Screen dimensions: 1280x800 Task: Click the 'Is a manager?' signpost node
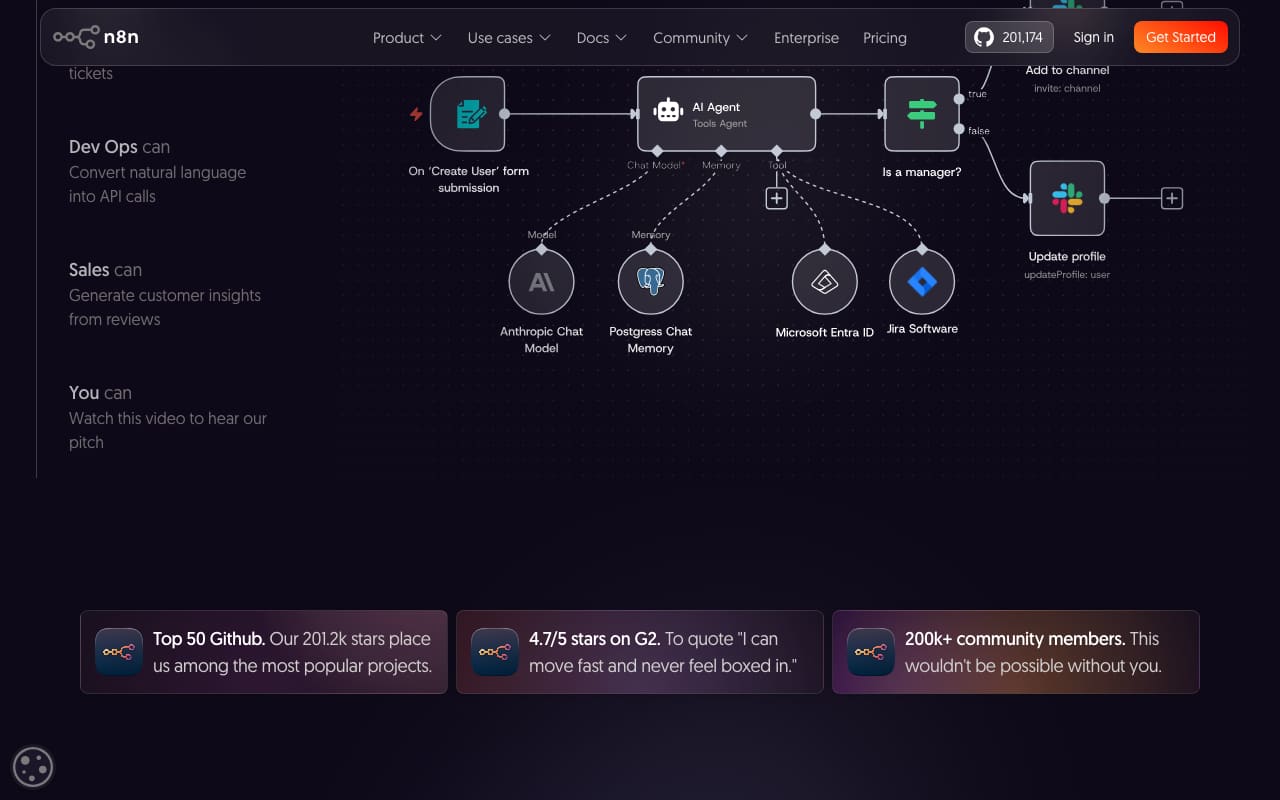tap(922, 114)
